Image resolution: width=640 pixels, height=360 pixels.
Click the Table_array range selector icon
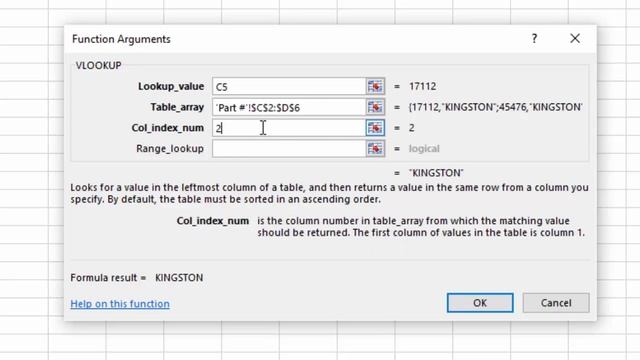[375, 107]
